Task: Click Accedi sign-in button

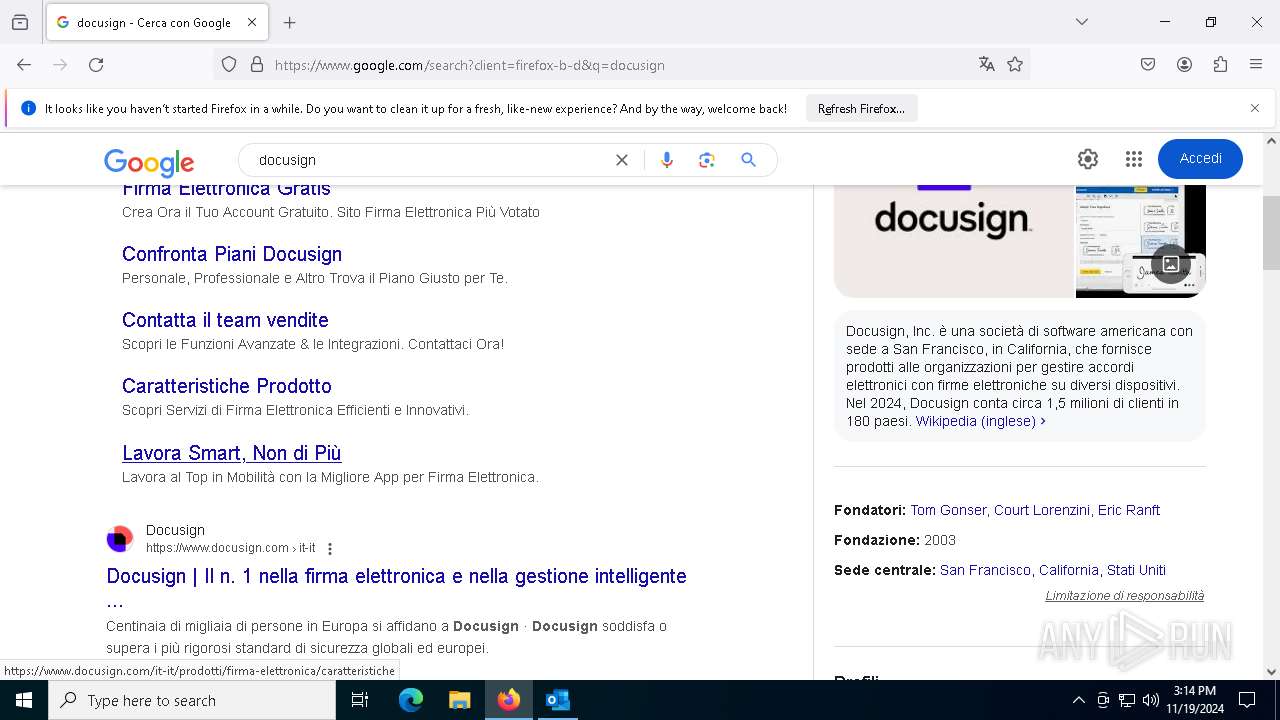Action: point(1200,159)
